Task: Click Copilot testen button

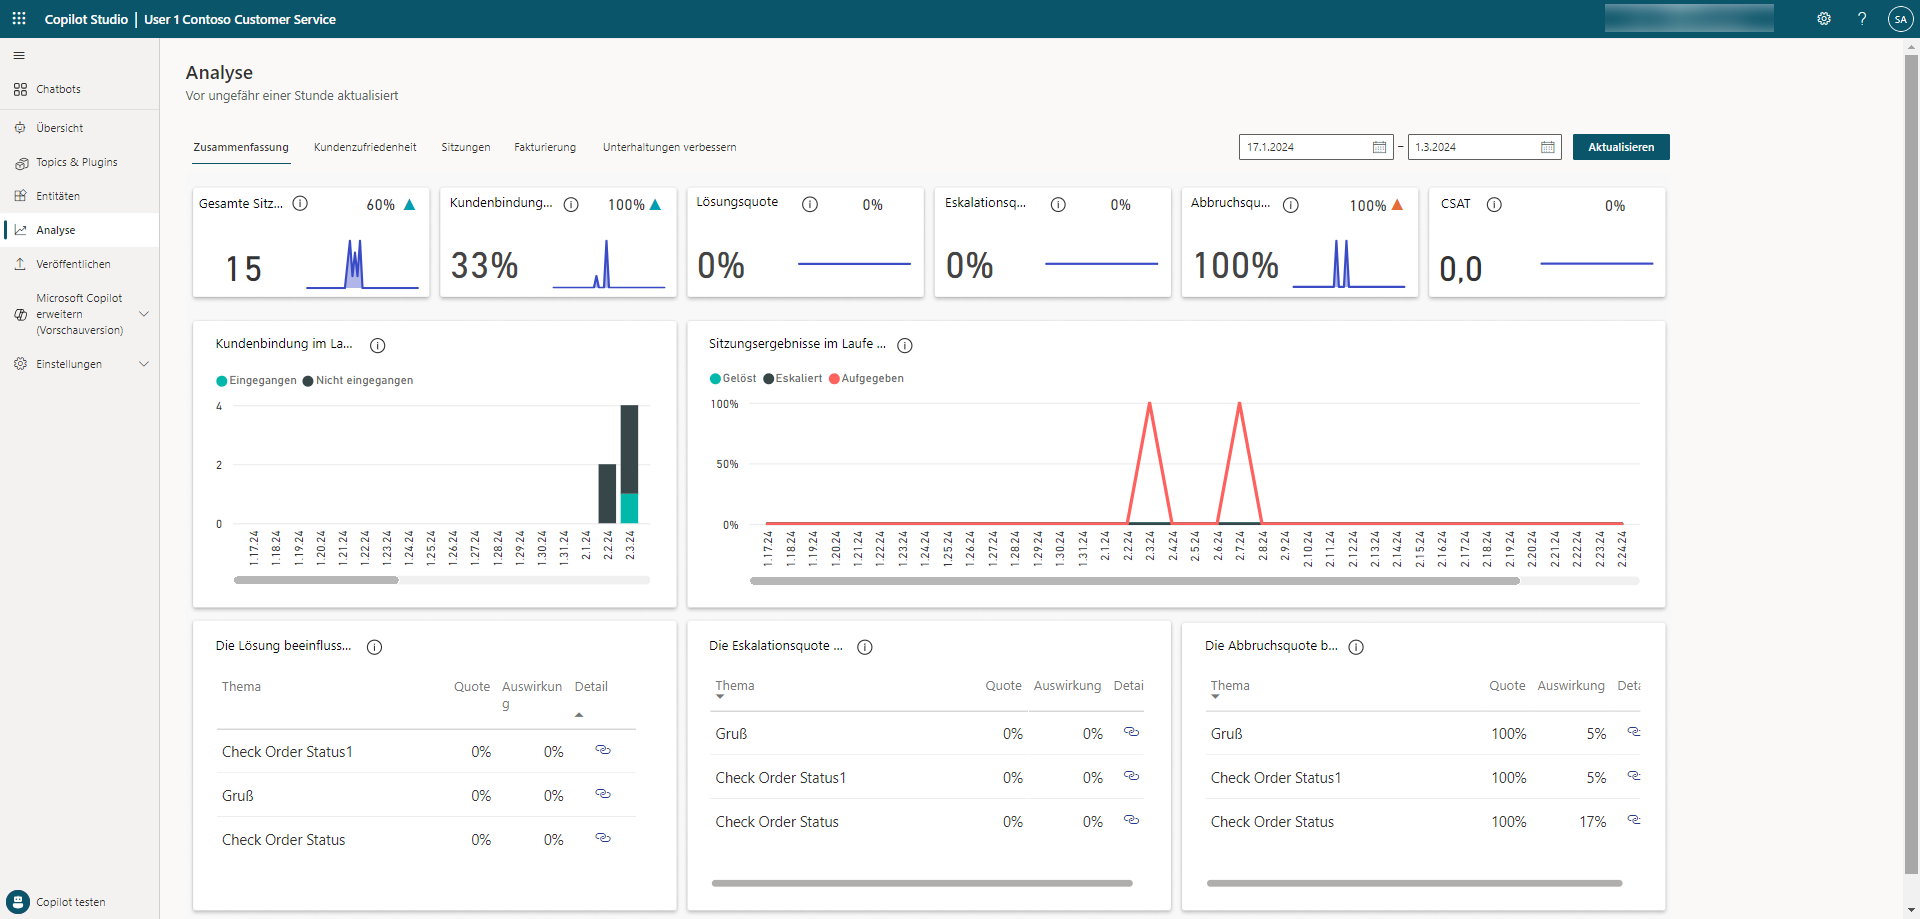Action: 57,901
